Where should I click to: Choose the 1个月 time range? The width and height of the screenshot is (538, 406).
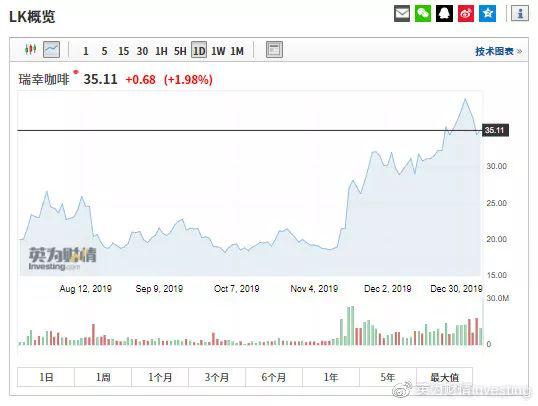point(160,378)
